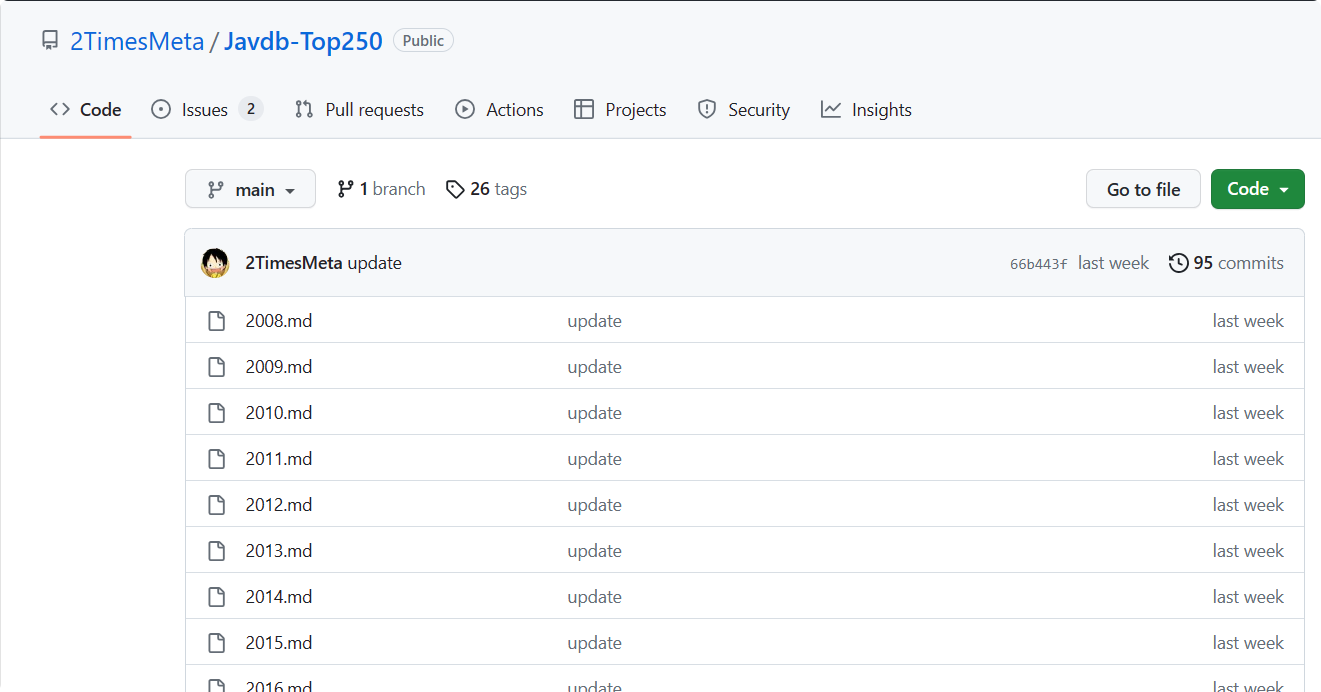Screen dimensions: 1321x692
Task: Click last week timestamp on 2013.md row
Action: pos(1248,551)
